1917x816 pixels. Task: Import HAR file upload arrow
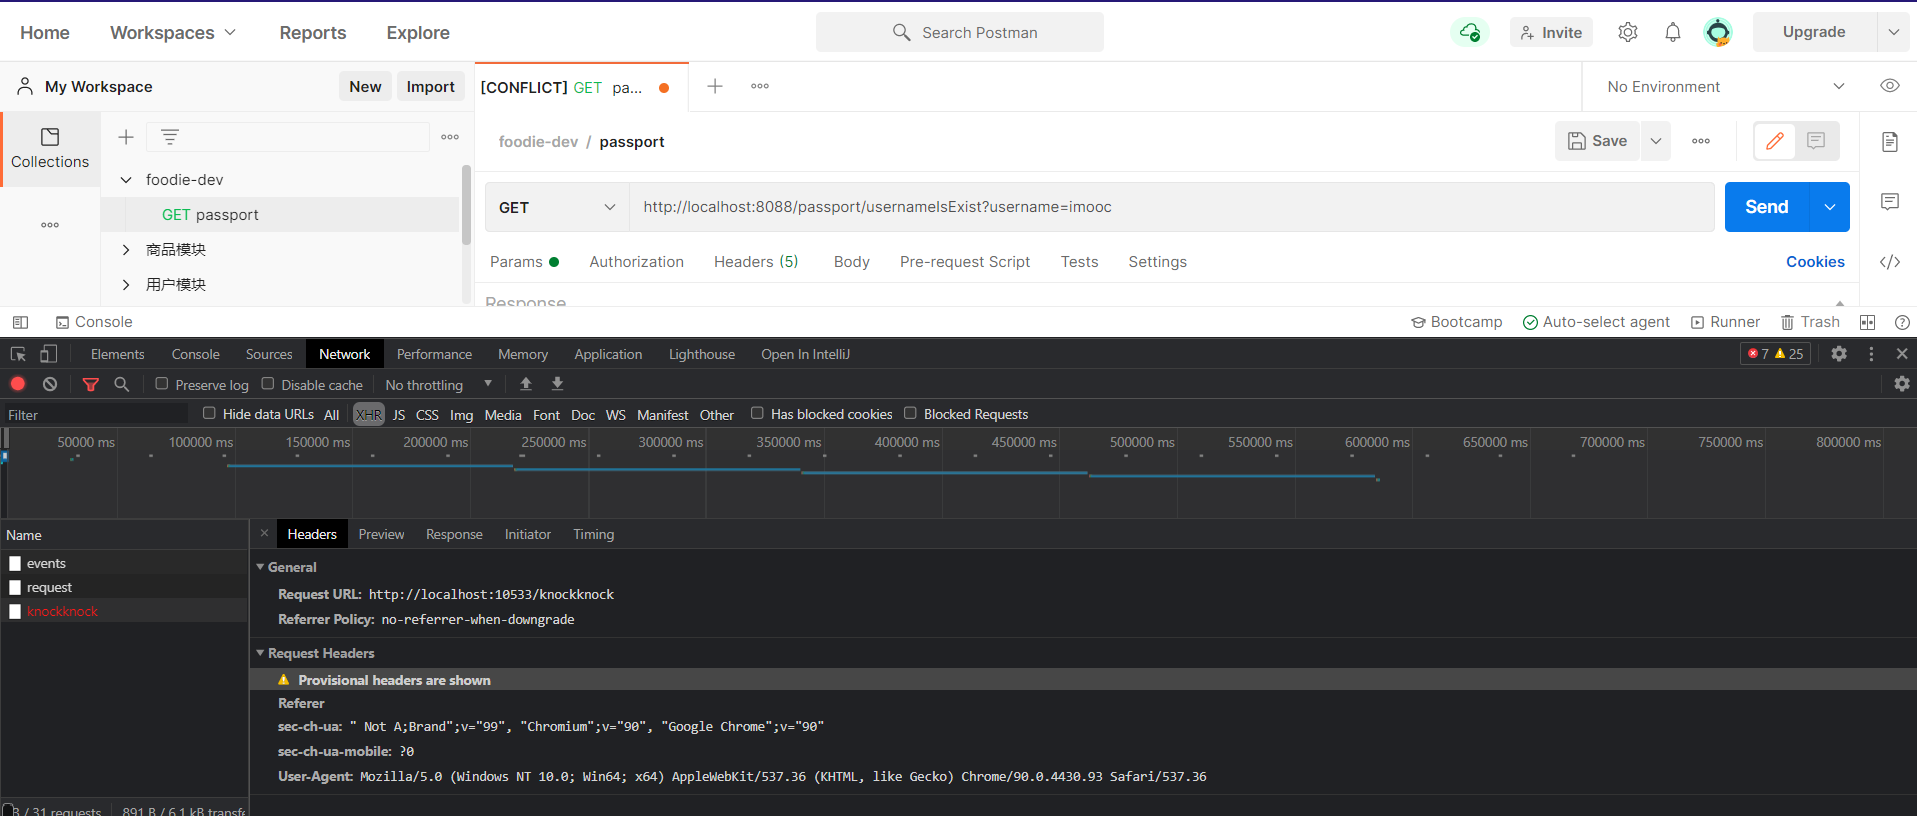point(526,384)
